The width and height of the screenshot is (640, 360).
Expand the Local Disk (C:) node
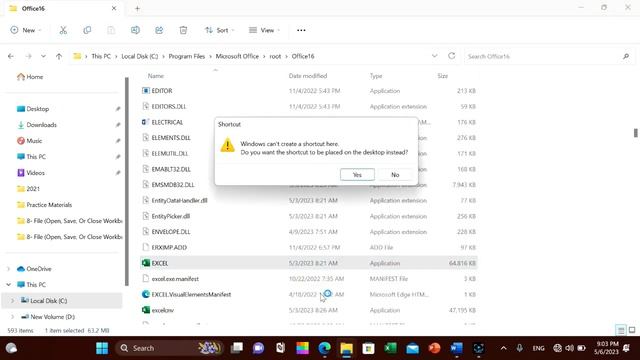tap(12, 301)
